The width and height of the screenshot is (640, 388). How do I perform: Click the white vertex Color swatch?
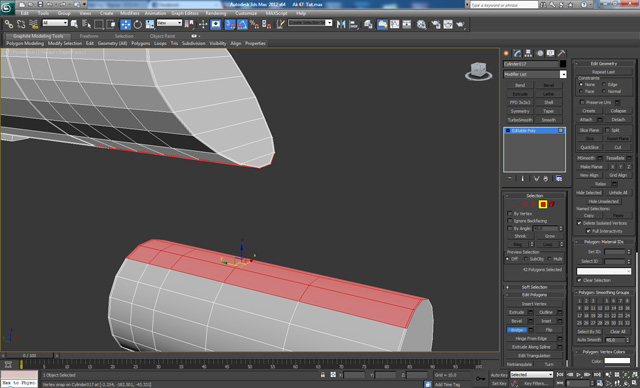[617, 361]
